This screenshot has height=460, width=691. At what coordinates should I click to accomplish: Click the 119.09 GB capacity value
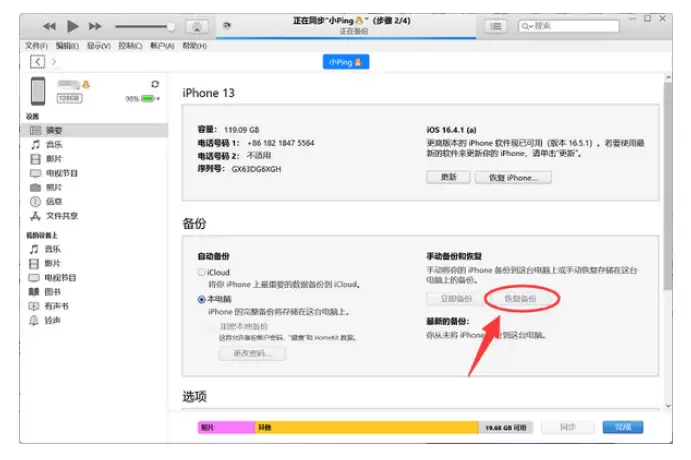241,130
